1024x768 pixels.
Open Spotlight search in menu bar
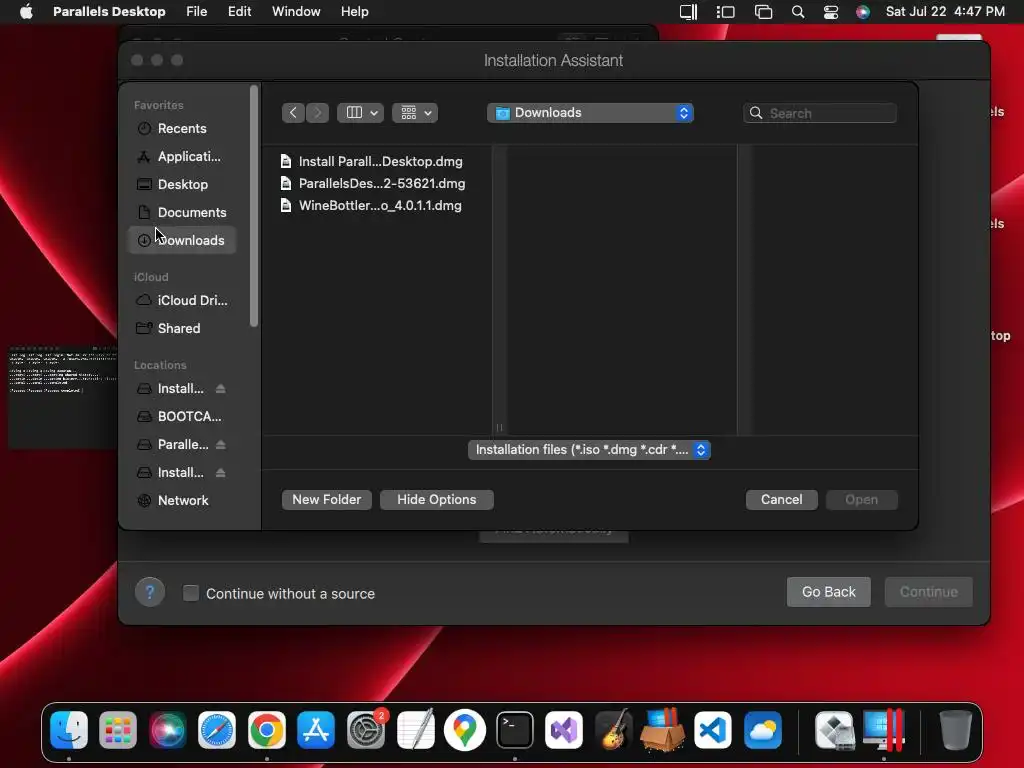click(797, 12)
